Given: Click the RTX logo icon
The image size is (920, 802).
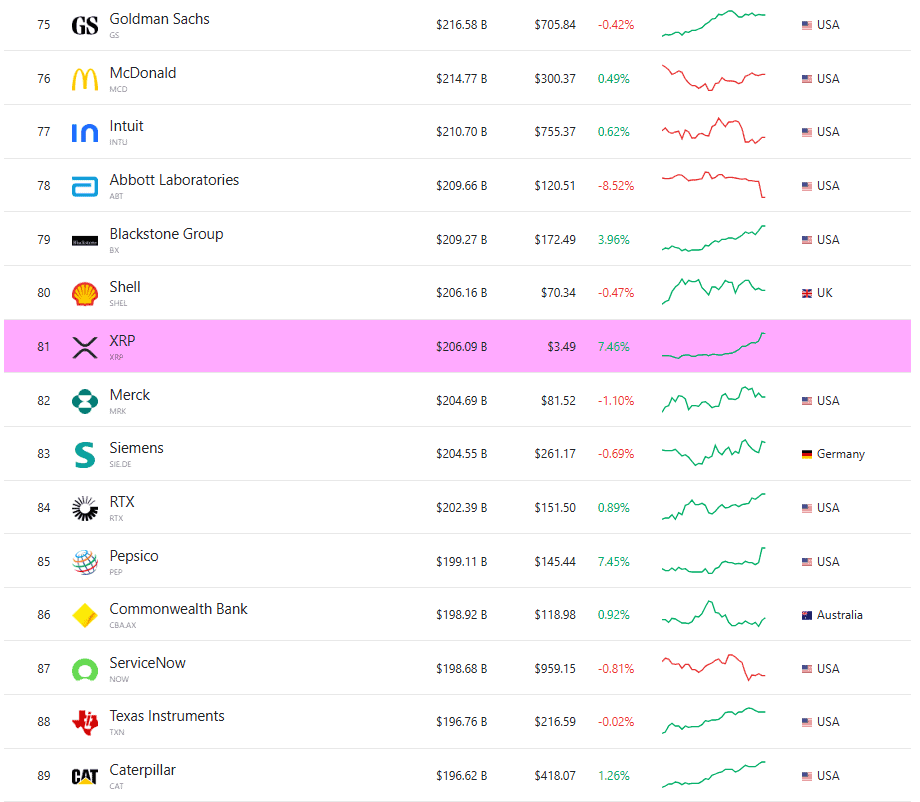Looking at the screenshot, I should click(x=84, y=507).
